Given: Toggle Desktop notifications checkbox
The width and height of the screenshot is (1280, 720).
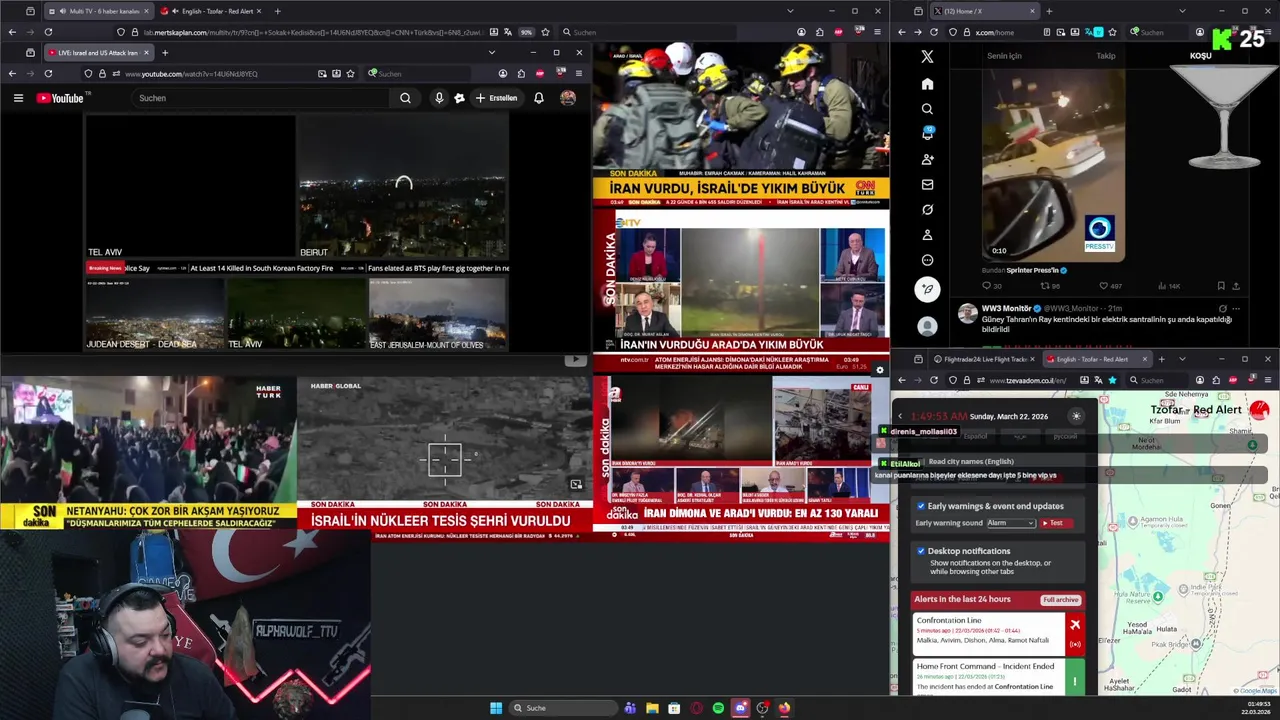Looking at the screenshot, I should (x=921, y=551).
